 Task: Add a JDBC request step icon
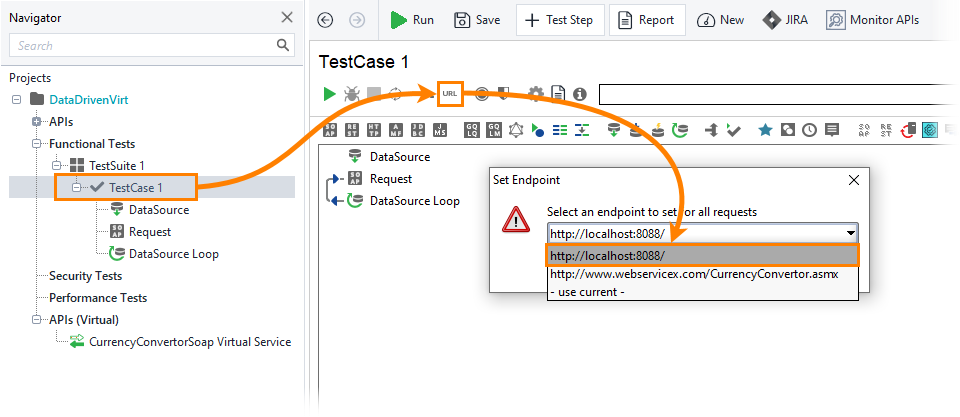418,130
